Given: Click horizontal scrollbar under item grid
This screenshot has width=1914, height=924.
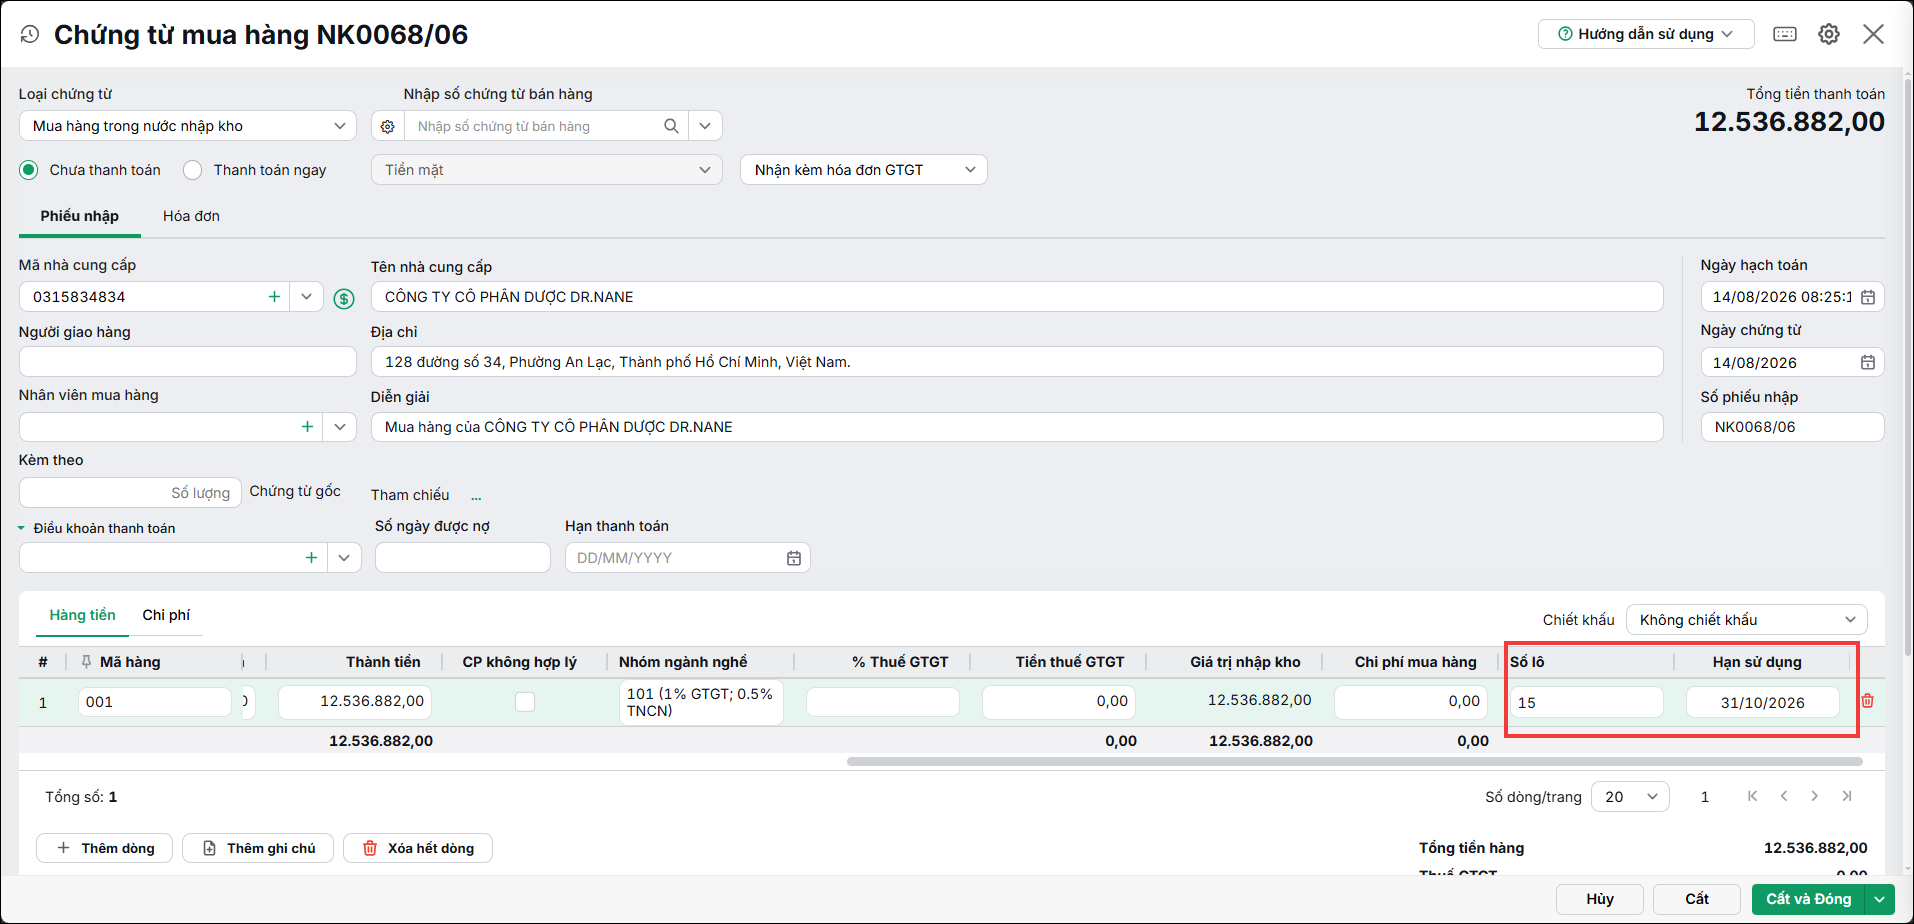Looking at the screenshot, I should pos(1354,761).
